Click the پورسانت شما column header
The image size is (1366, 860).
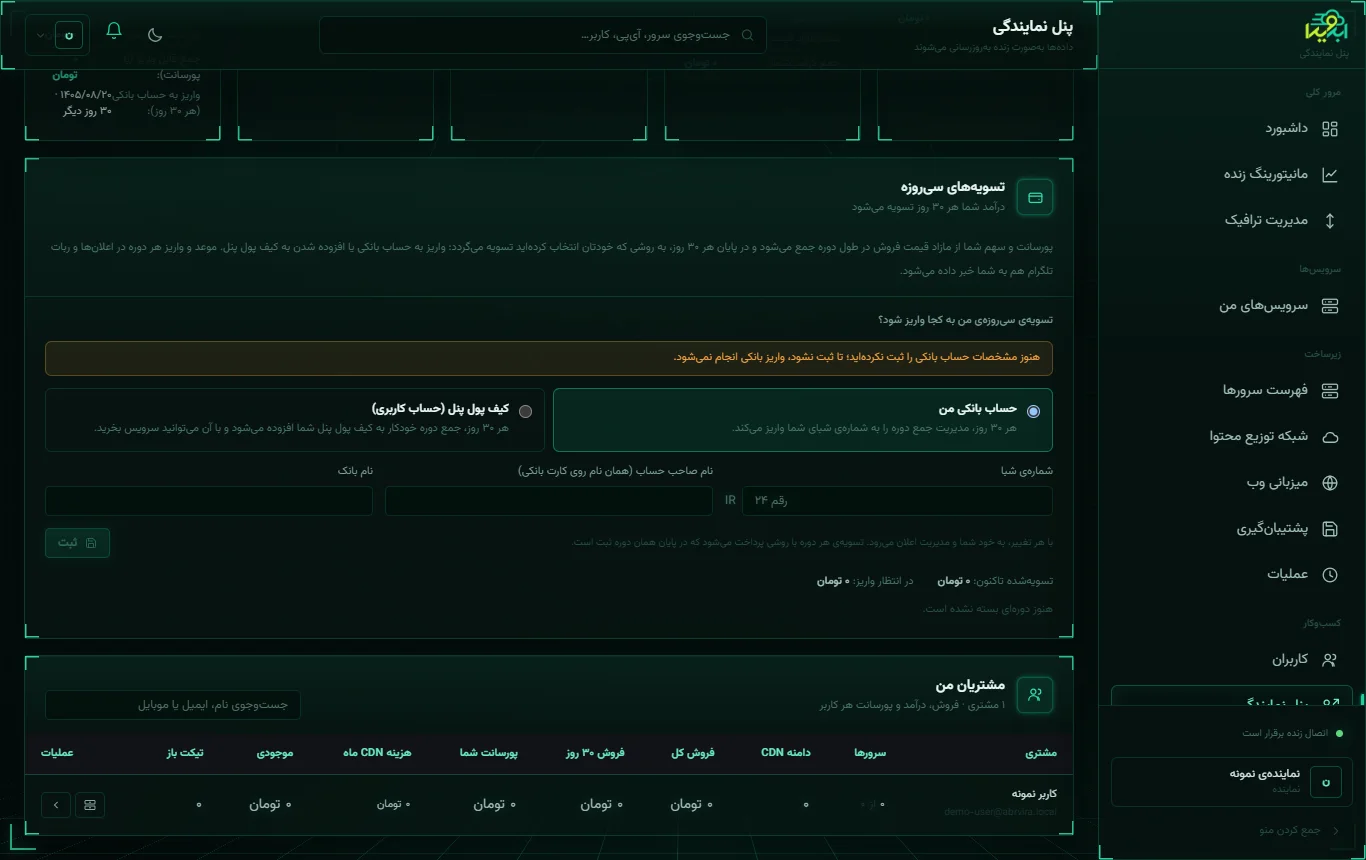489,753
